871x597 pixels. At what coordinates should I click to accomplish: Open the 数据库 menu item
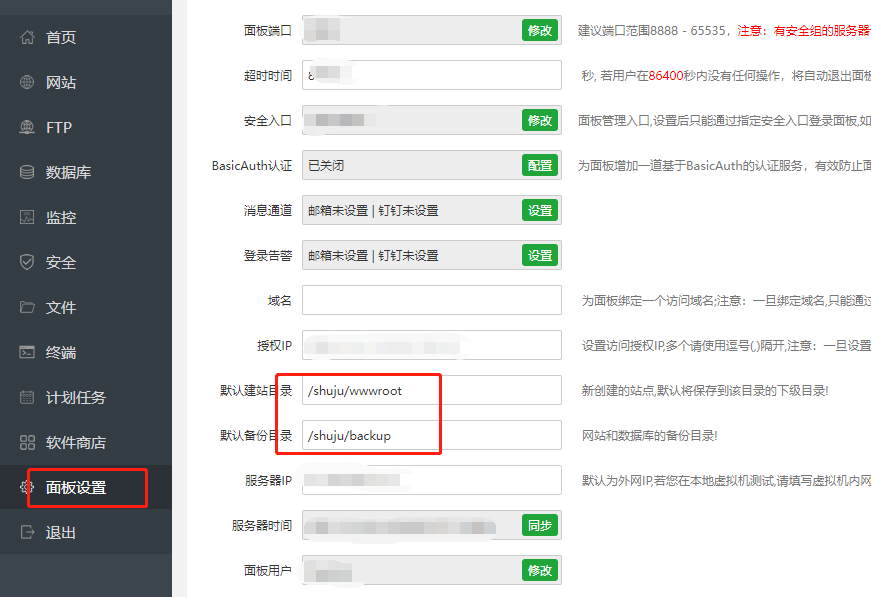(86, 172)
